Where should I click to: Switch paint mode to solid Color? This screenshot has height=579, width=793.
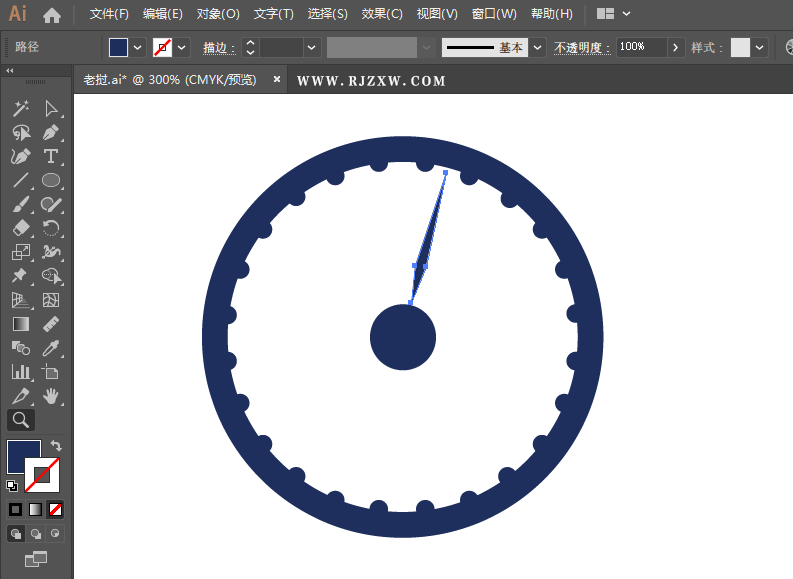pos(15,509)
